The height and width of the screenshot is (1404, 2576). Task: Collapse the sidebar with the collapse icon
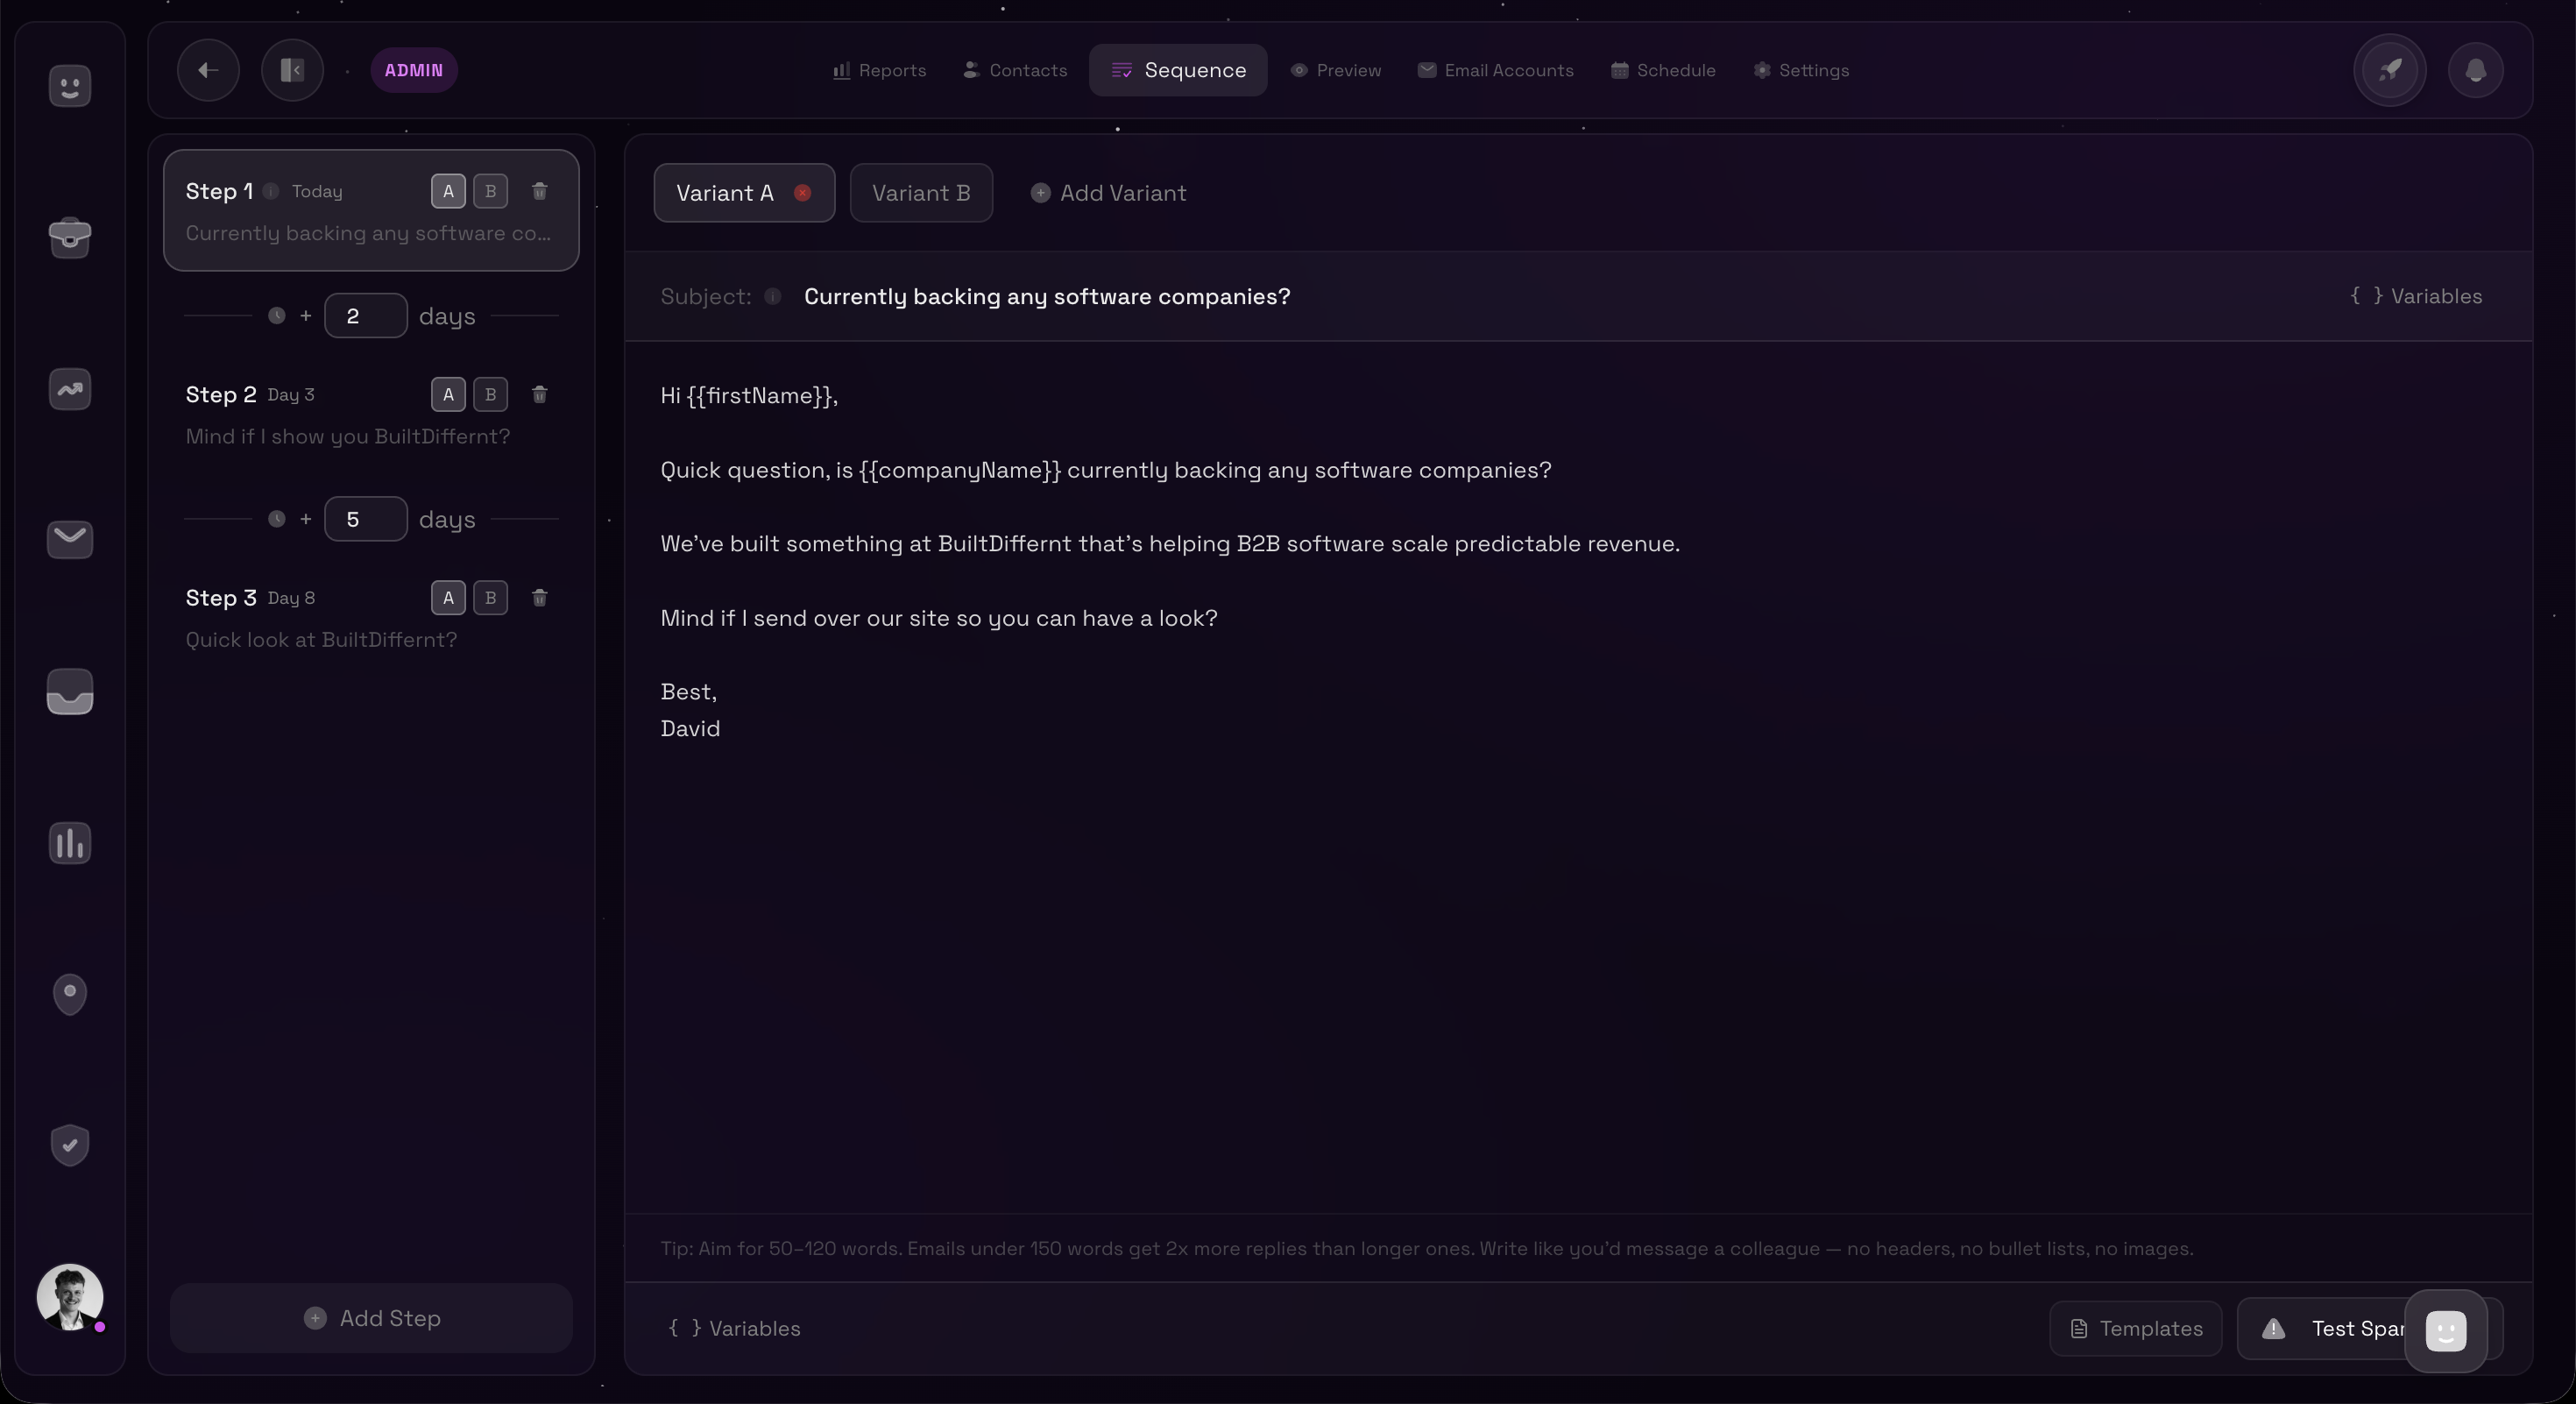[291, 70]
